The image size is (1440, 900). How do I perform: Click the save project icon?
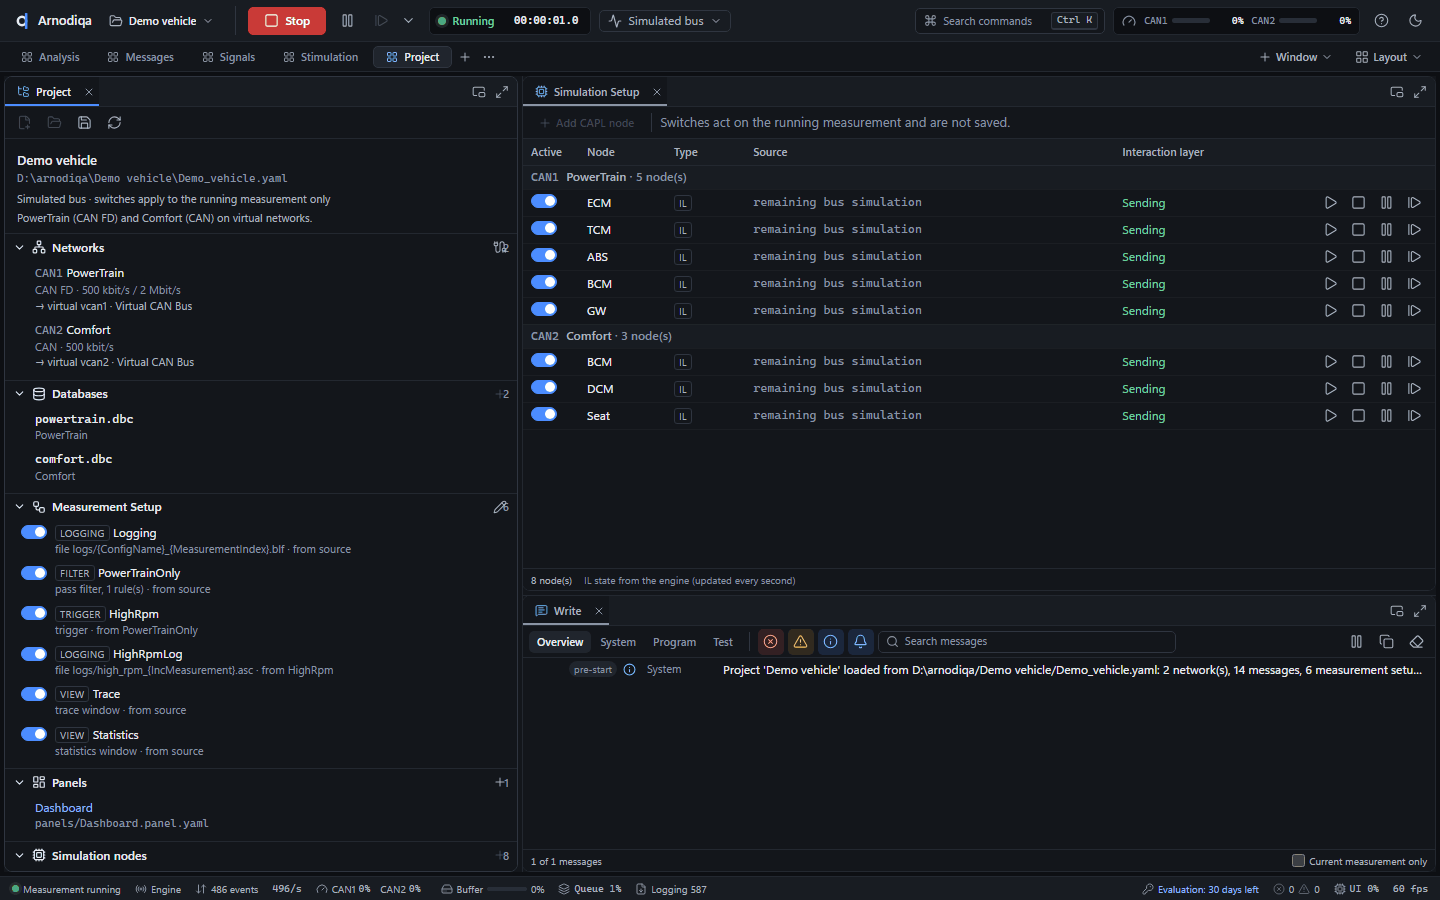[x=84, y=123]
